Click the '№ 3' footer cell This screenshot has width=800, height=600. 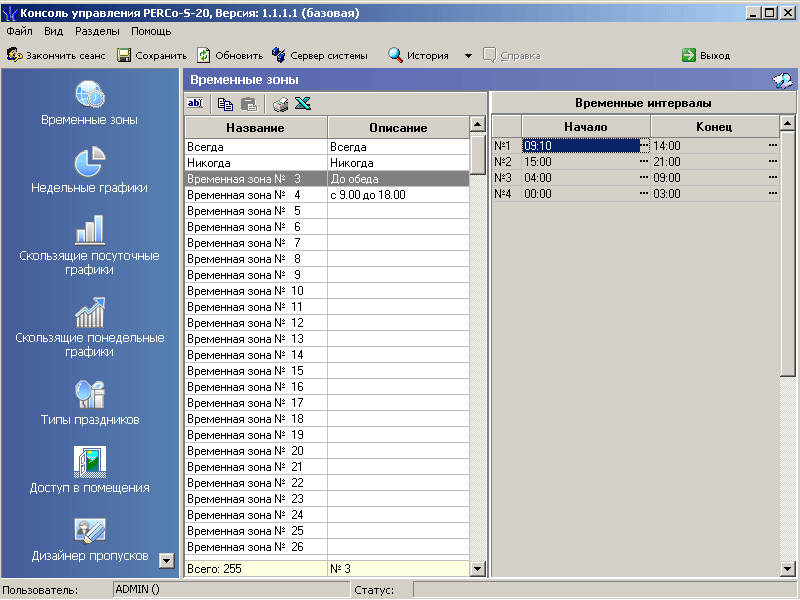point(398,568)
